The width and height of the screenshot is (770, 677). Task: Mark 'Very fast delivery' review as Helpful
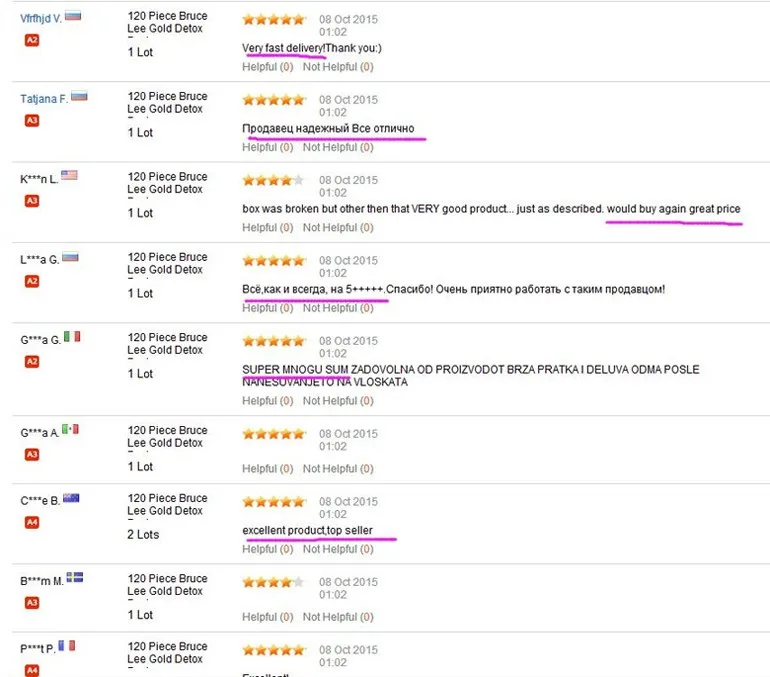coord(268,67)
